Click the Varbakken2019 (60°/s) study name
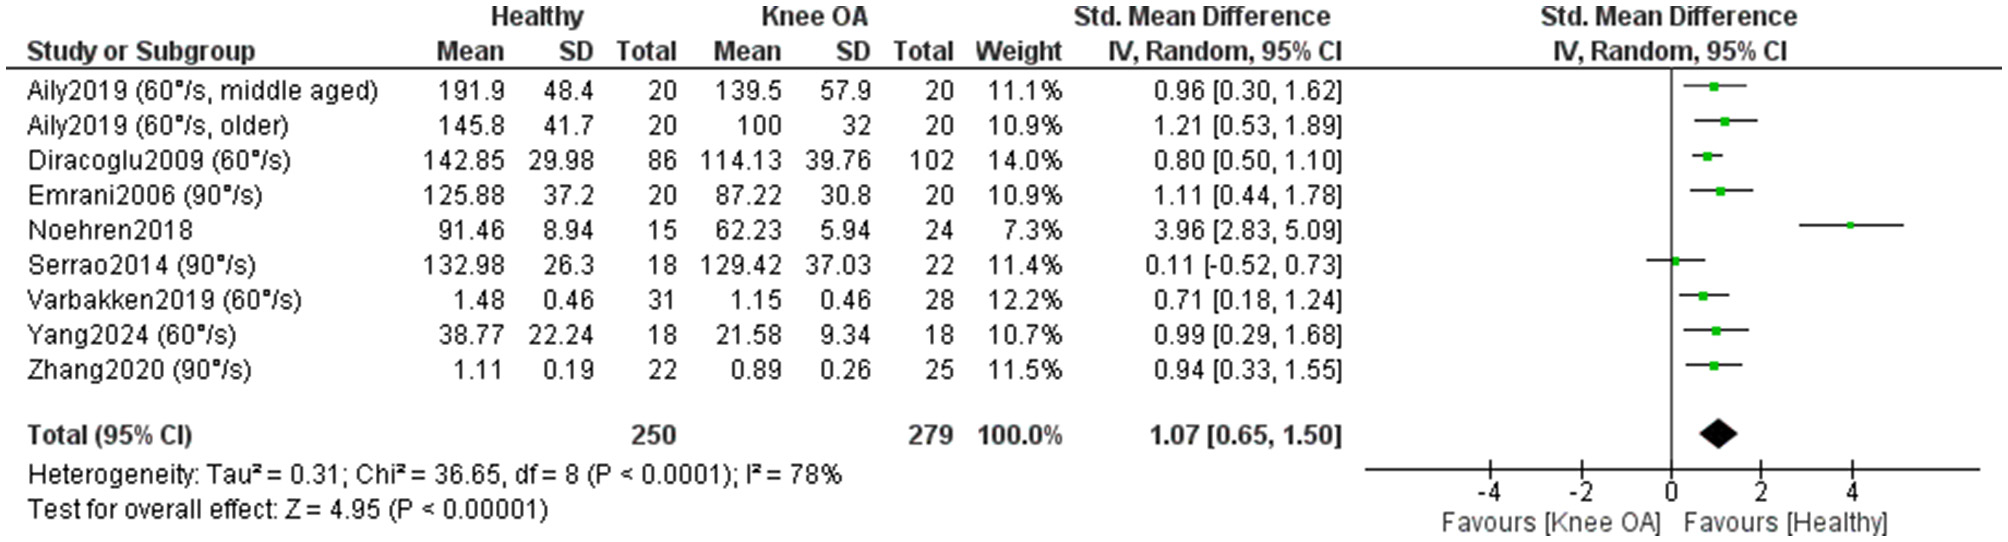Screen dimensions: 2008x542 point(164,300)
